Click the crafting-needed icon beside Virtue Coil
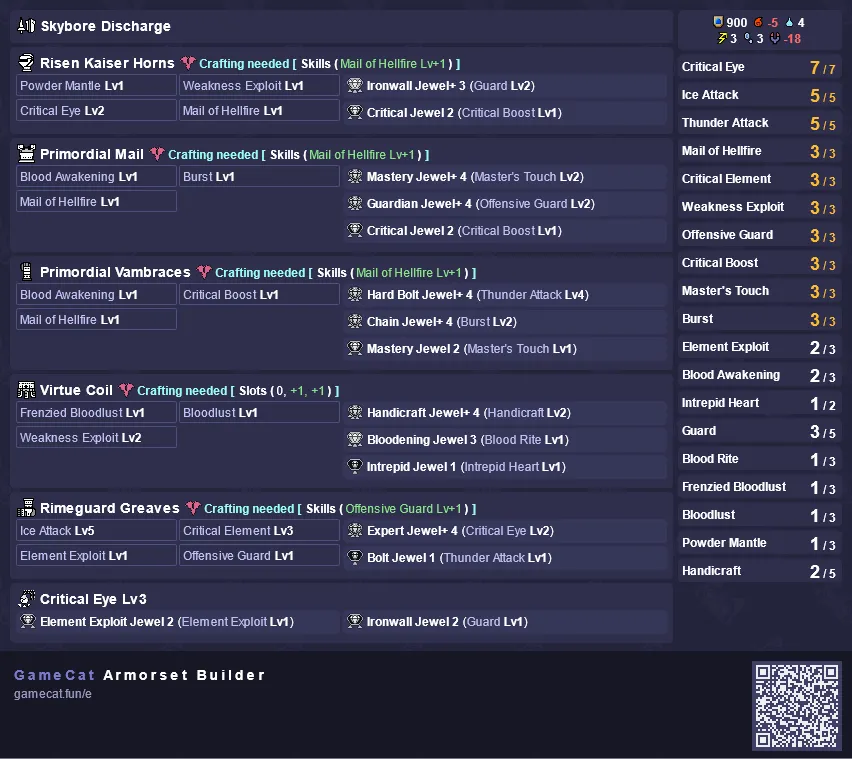This screenshot has height=759, width=852. click(126, 390)
